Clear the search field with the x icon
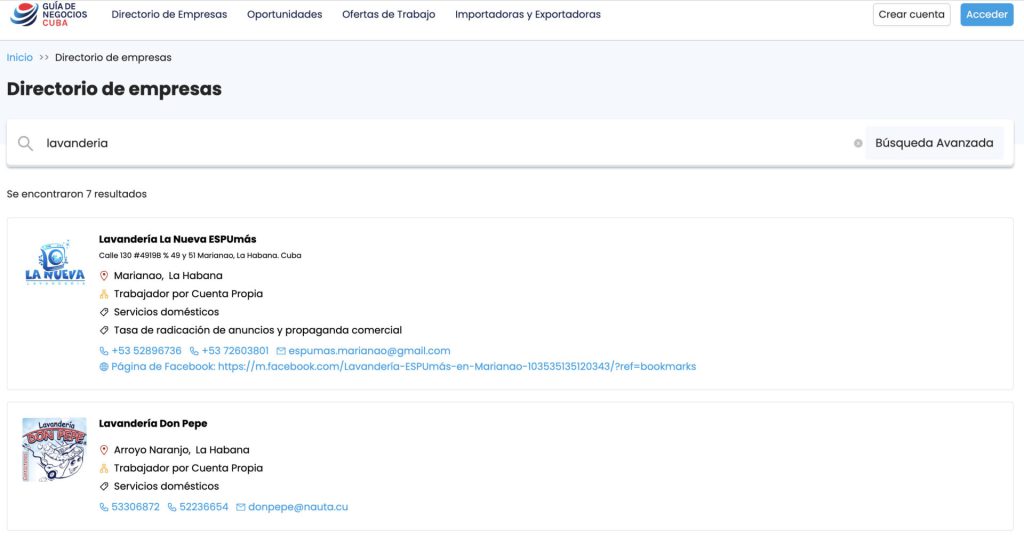This screenshot has height=536, width=1024. coord(858,143)
